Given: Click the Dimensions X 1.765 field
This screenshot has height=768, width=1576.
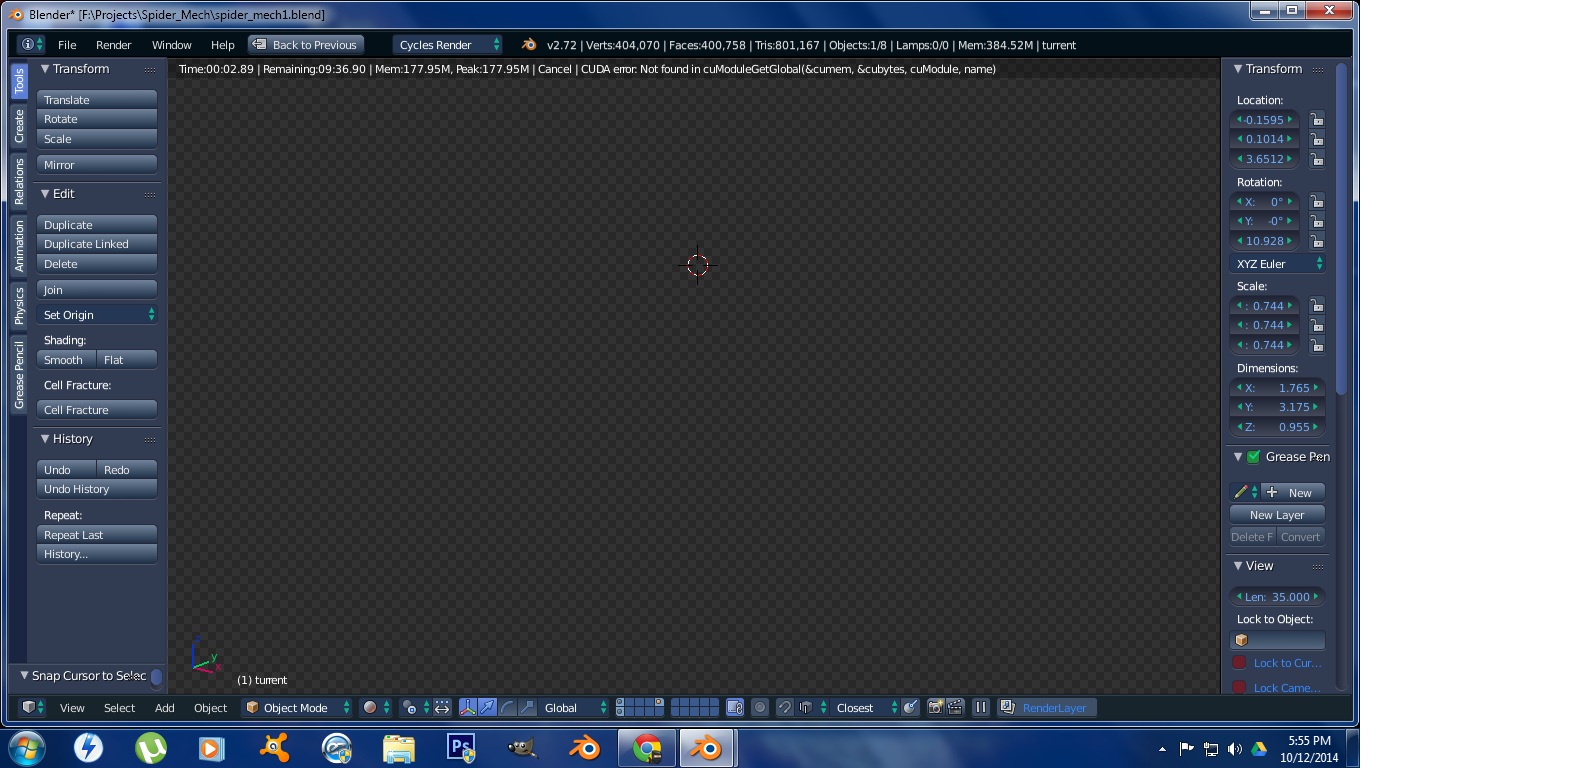Looking at the screenshot, I should pyautogui.click(x=1278, y=388).
